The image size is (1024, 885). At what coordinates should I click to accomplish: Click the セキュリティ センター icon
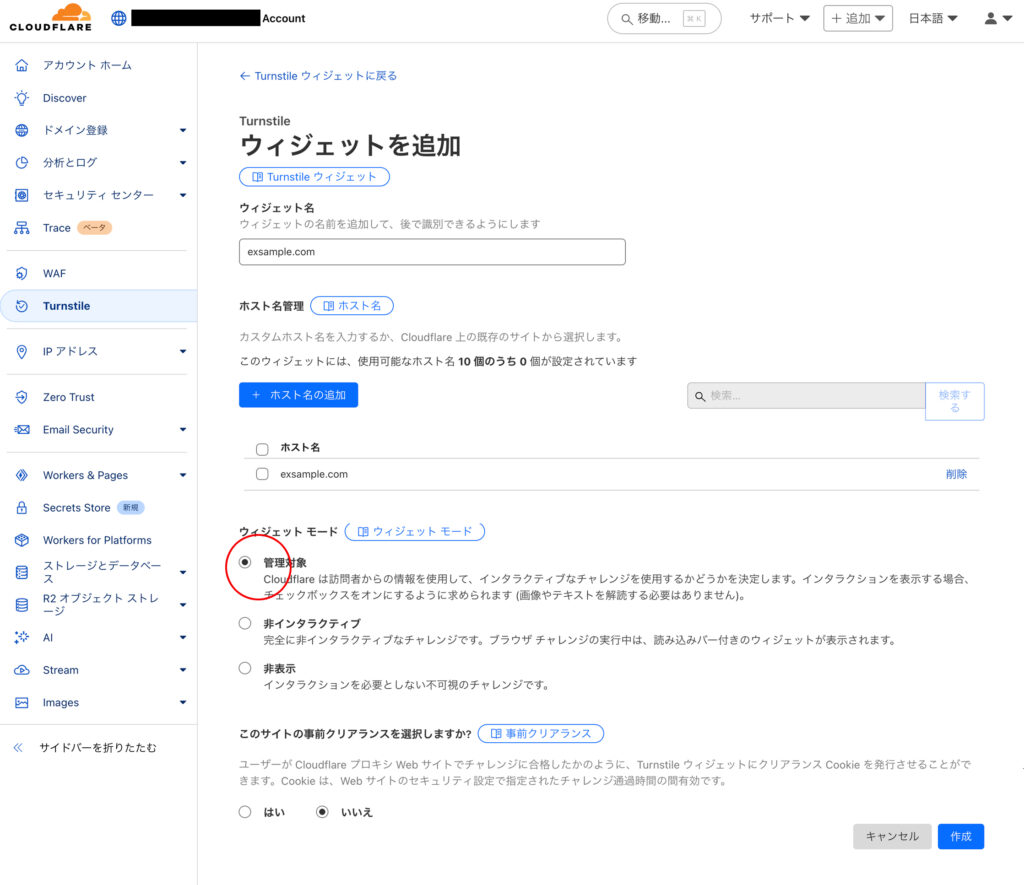[x=22, y=195]
